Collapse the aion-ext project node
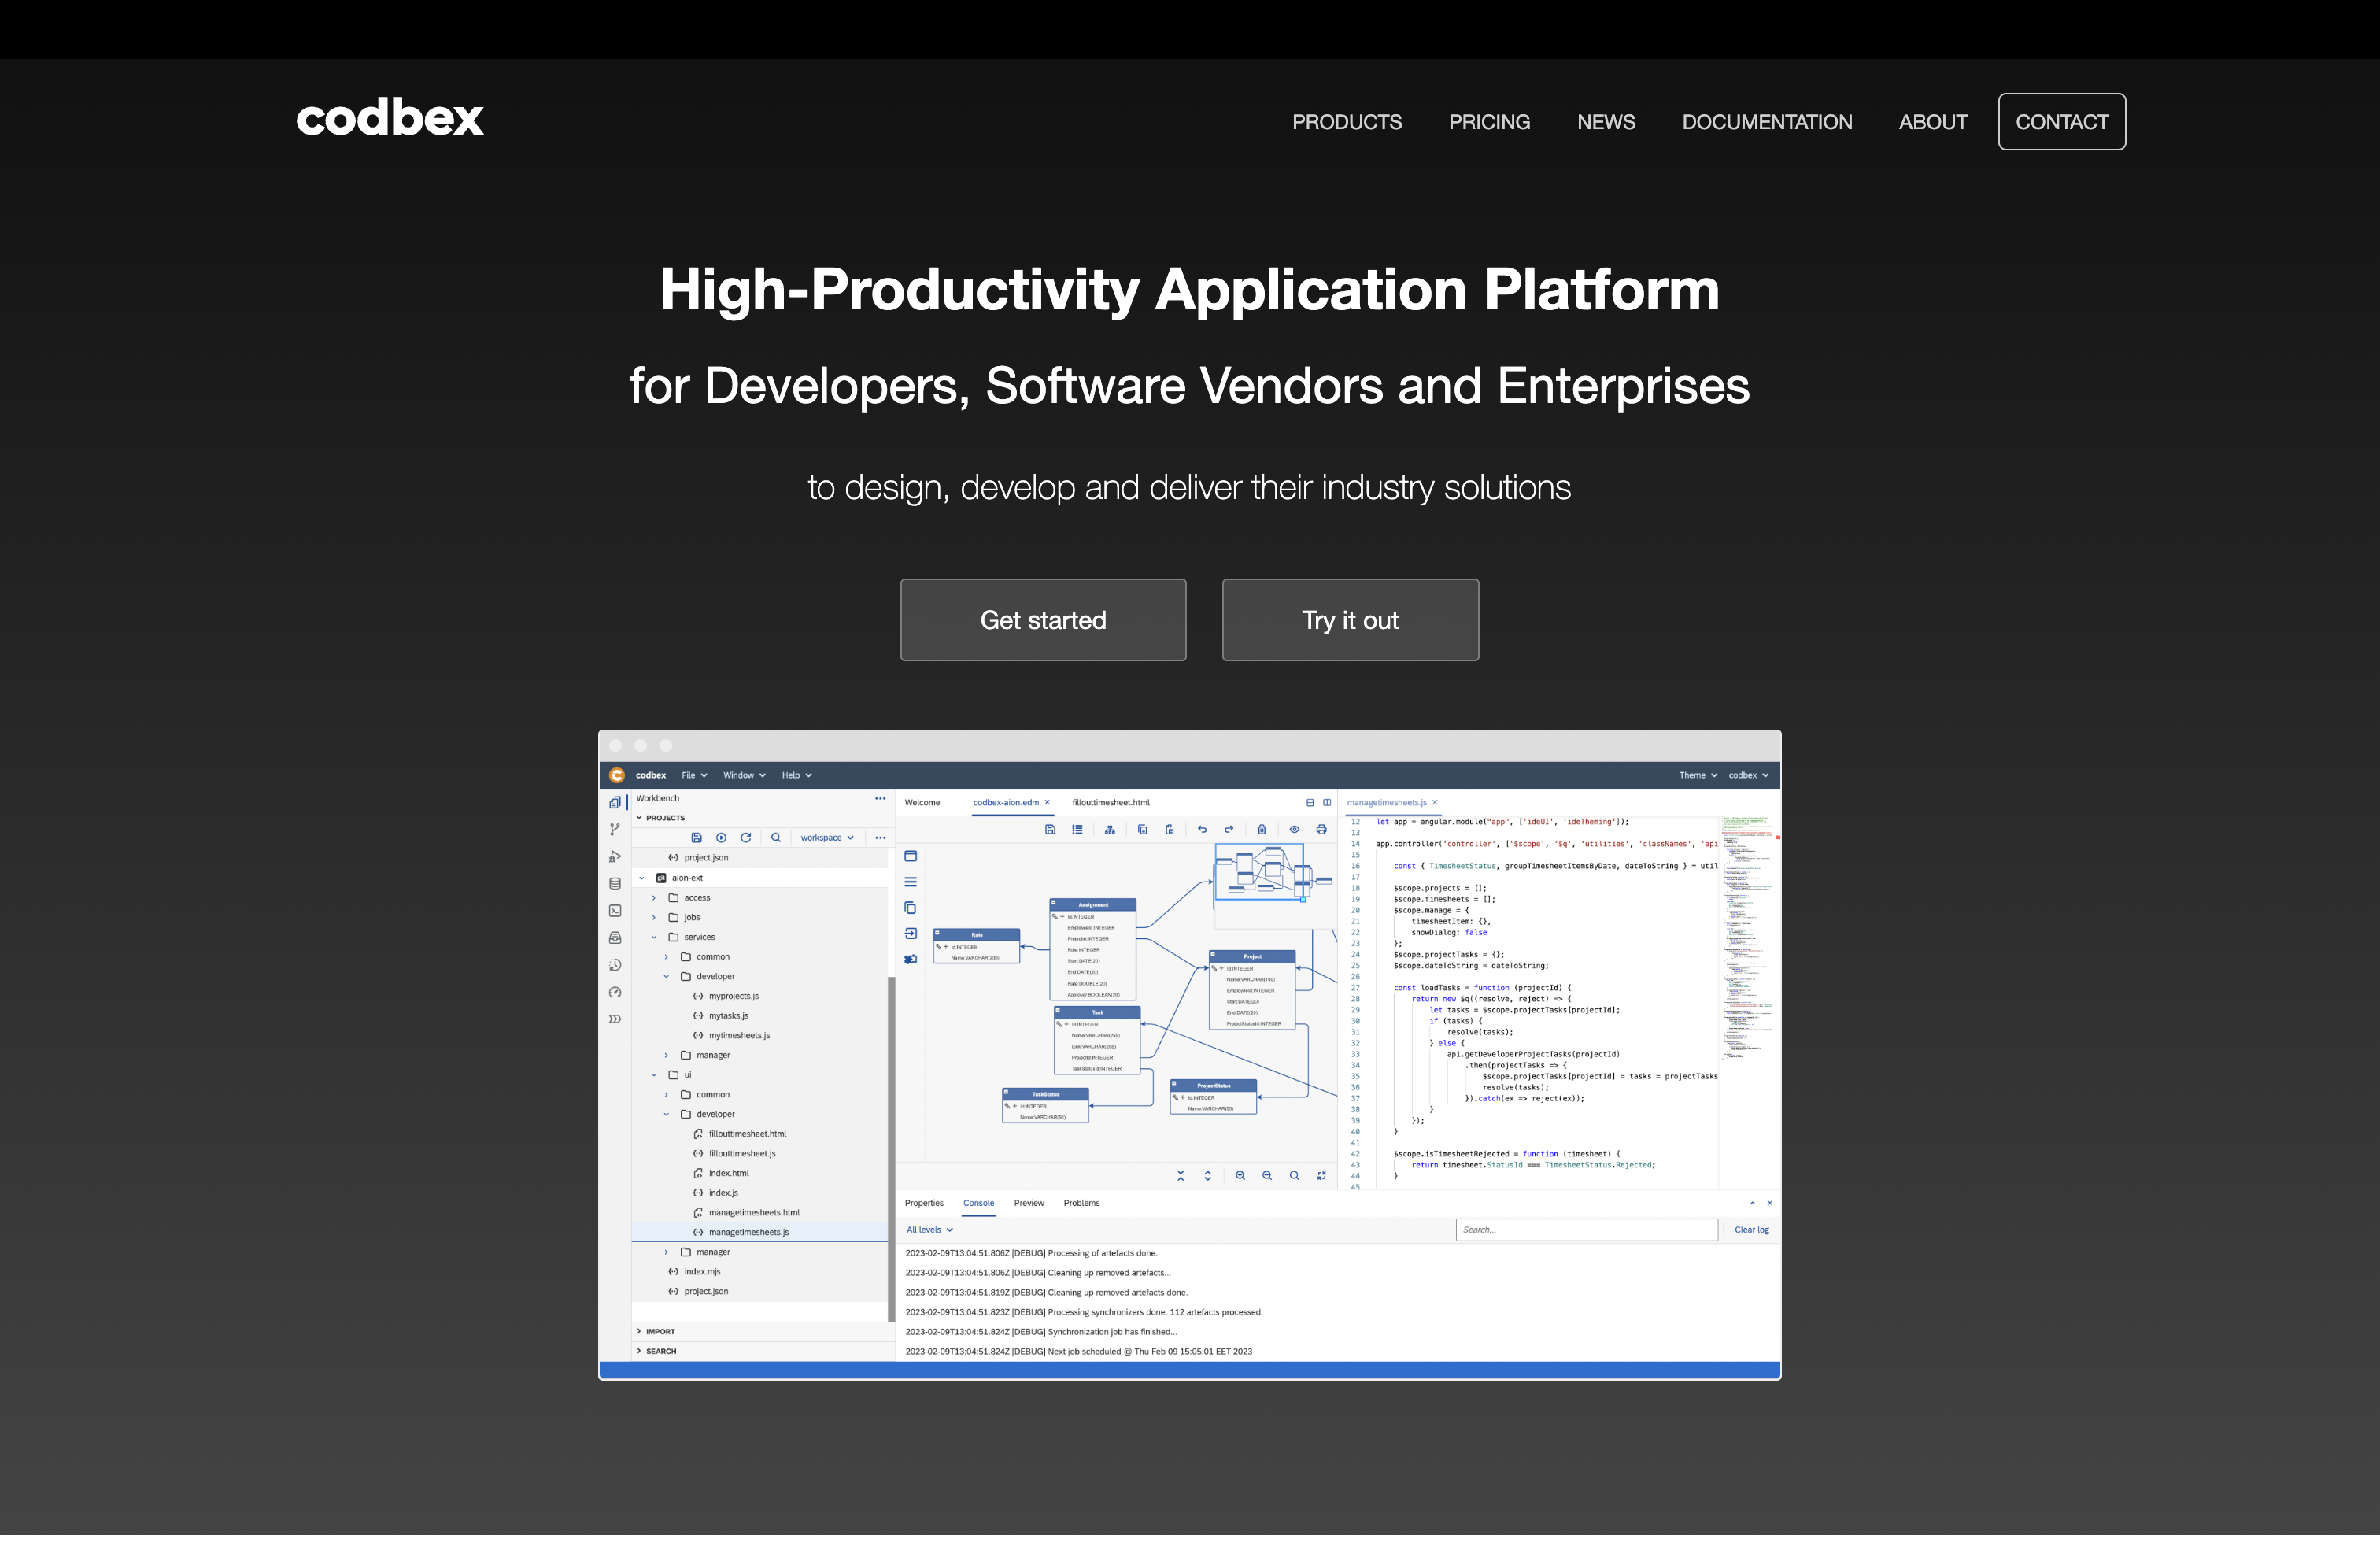This screenshot has width=2380, height=1546. 642,878
